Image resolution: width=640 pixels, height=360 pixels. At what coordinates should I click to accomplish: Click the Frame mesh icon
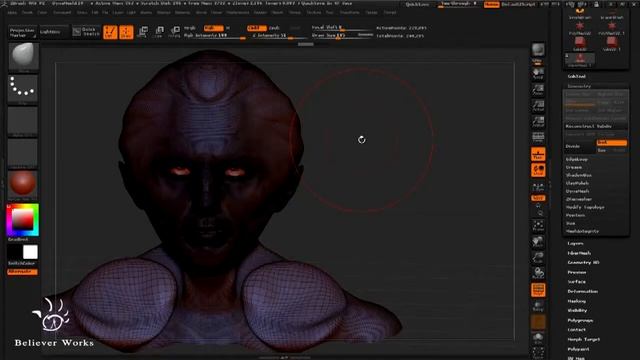pos(538,226)
